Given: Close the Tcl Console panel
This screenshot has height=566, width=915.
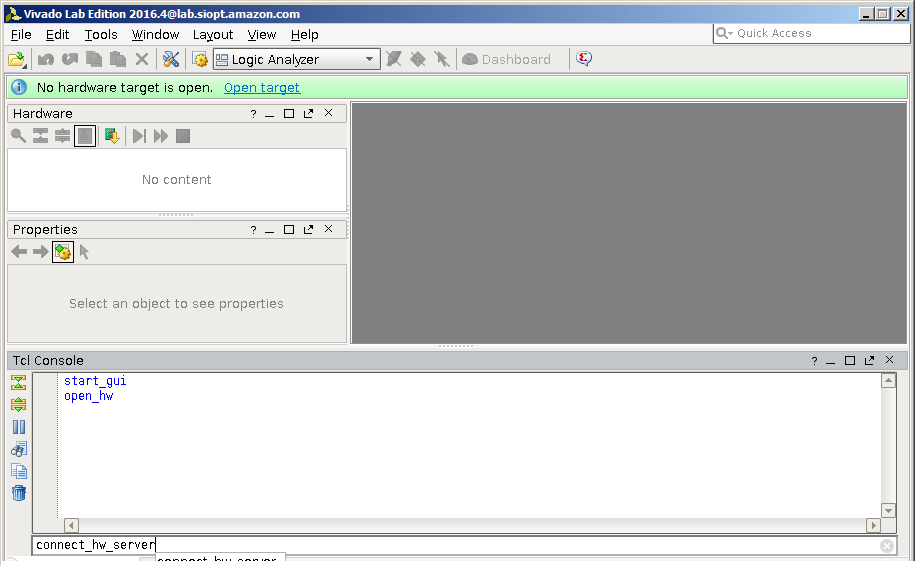Looking at the screenshot, I should [889, 360].
